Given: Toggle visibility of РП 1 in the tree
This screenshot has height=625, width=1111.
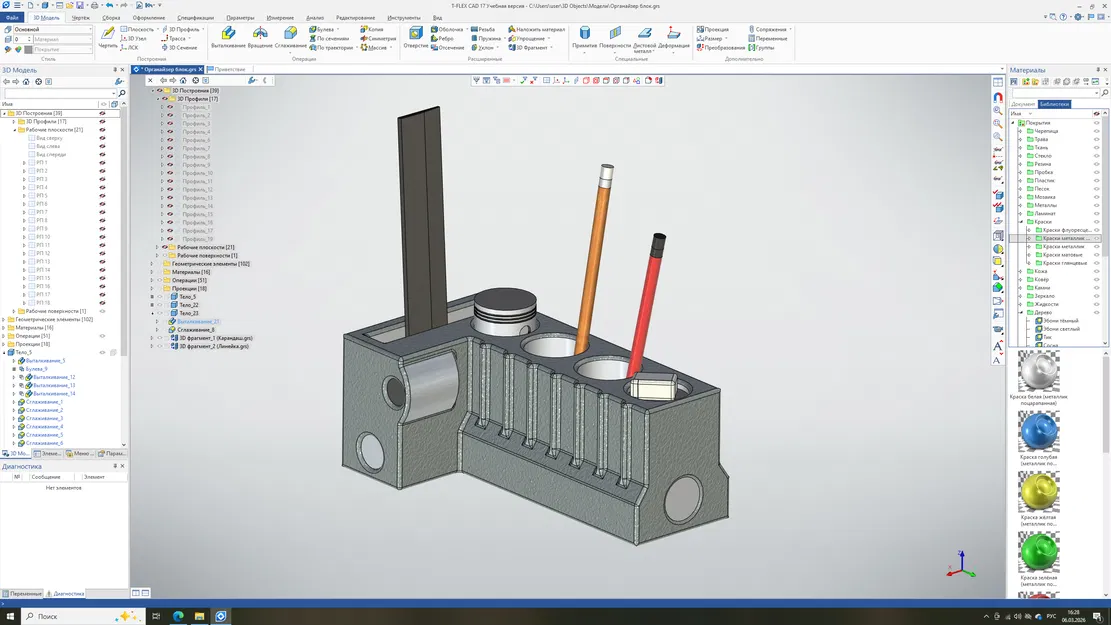Looking at the screenshot, I should 102,163.
